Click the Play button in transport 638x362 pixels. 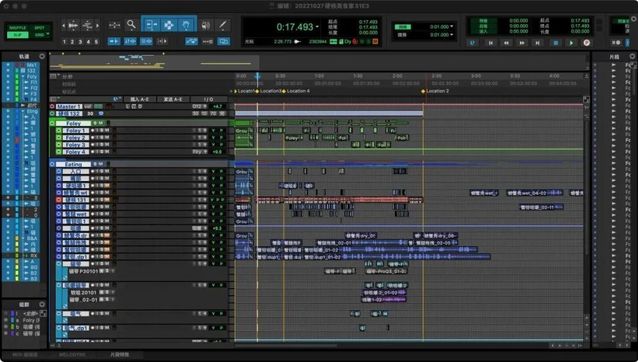[x=571, y=43]
